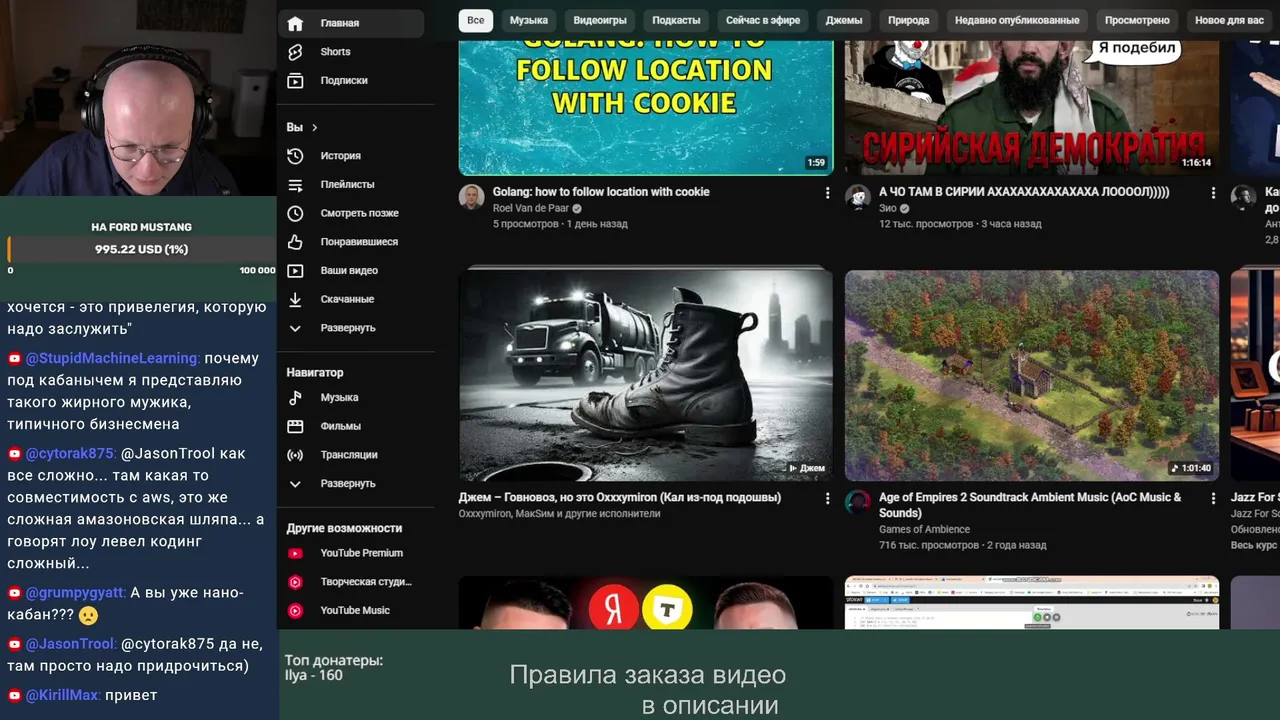Open Games of Ambience channel name
1280x720 pixels.
pyautogui.click(x=924, y=529)
